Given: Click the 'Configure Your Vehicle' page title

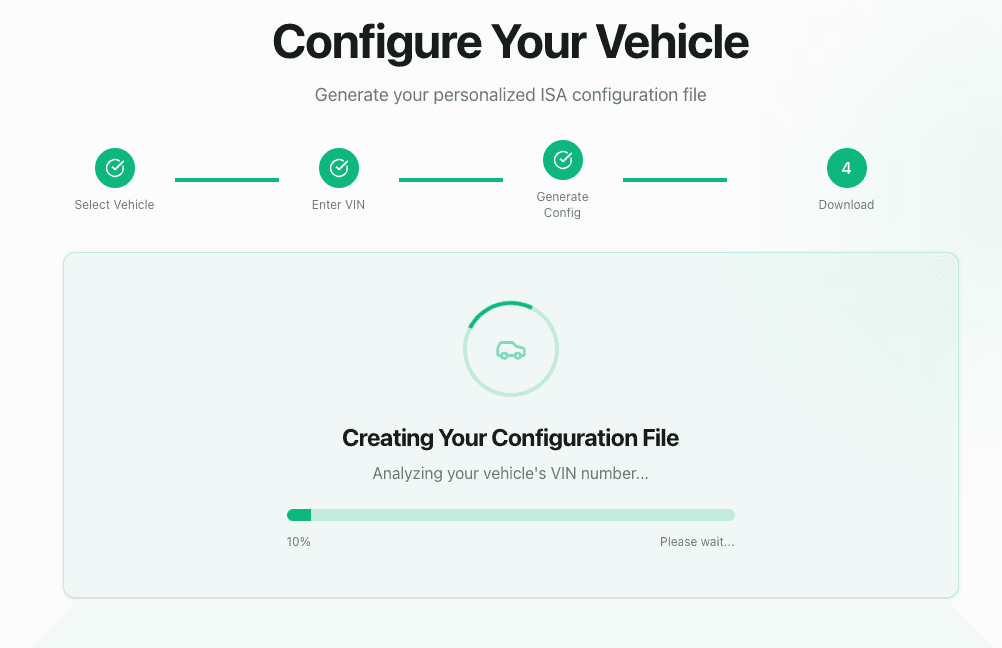Looking at the screenshot, I should click(511, 42).
